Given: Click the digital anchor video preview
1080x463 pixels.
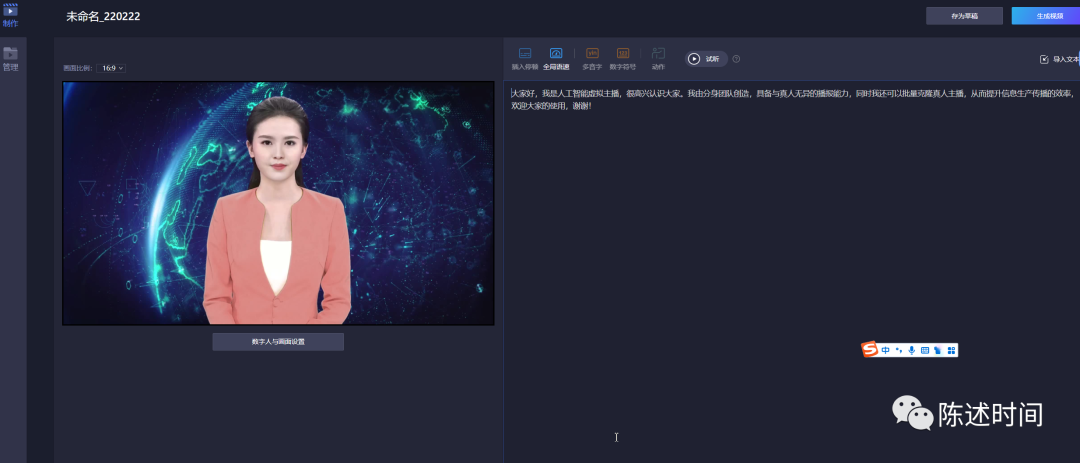Looking at the screenshot, I should tap(278, 203).
